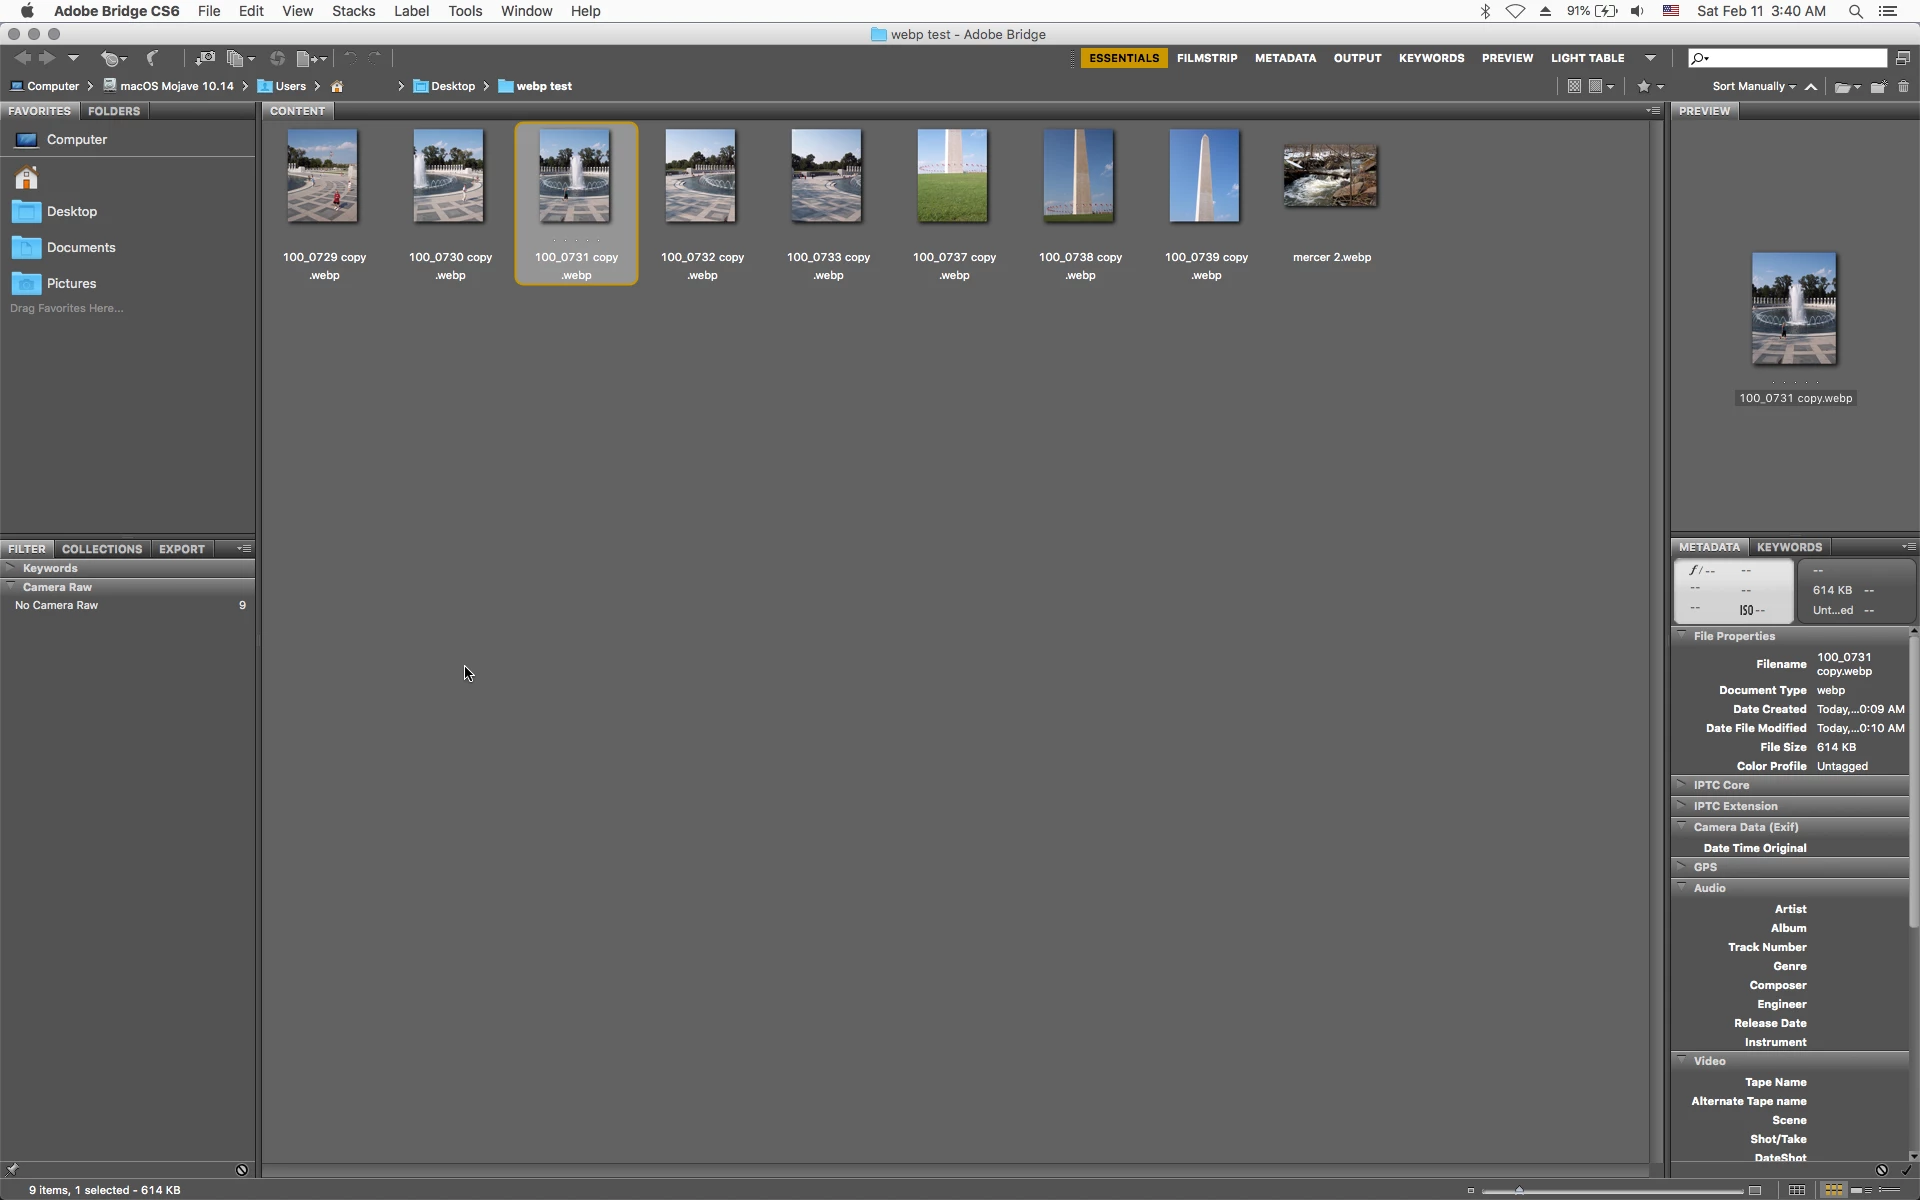Open the Sort Manually dropdown
The image size is (1920, 1200).
(1752, 87)
